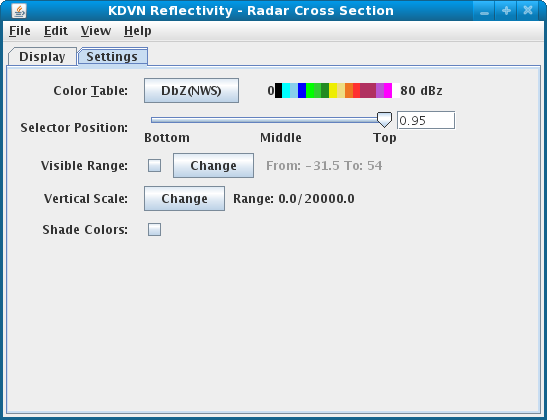The image size is (547, 420).
Task: Click the color bar preview swatch
Action: pyautogui.click(x=337, y=91)
